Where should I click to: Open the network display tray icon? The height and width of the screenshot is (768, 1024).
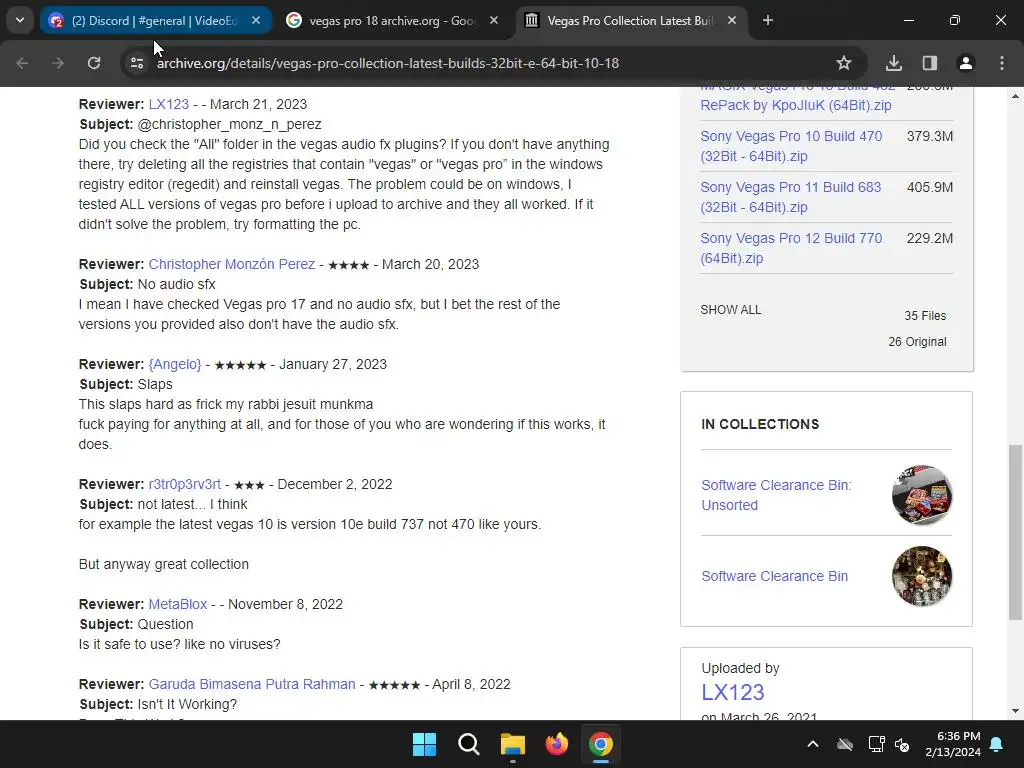click(x=876, y=744)
